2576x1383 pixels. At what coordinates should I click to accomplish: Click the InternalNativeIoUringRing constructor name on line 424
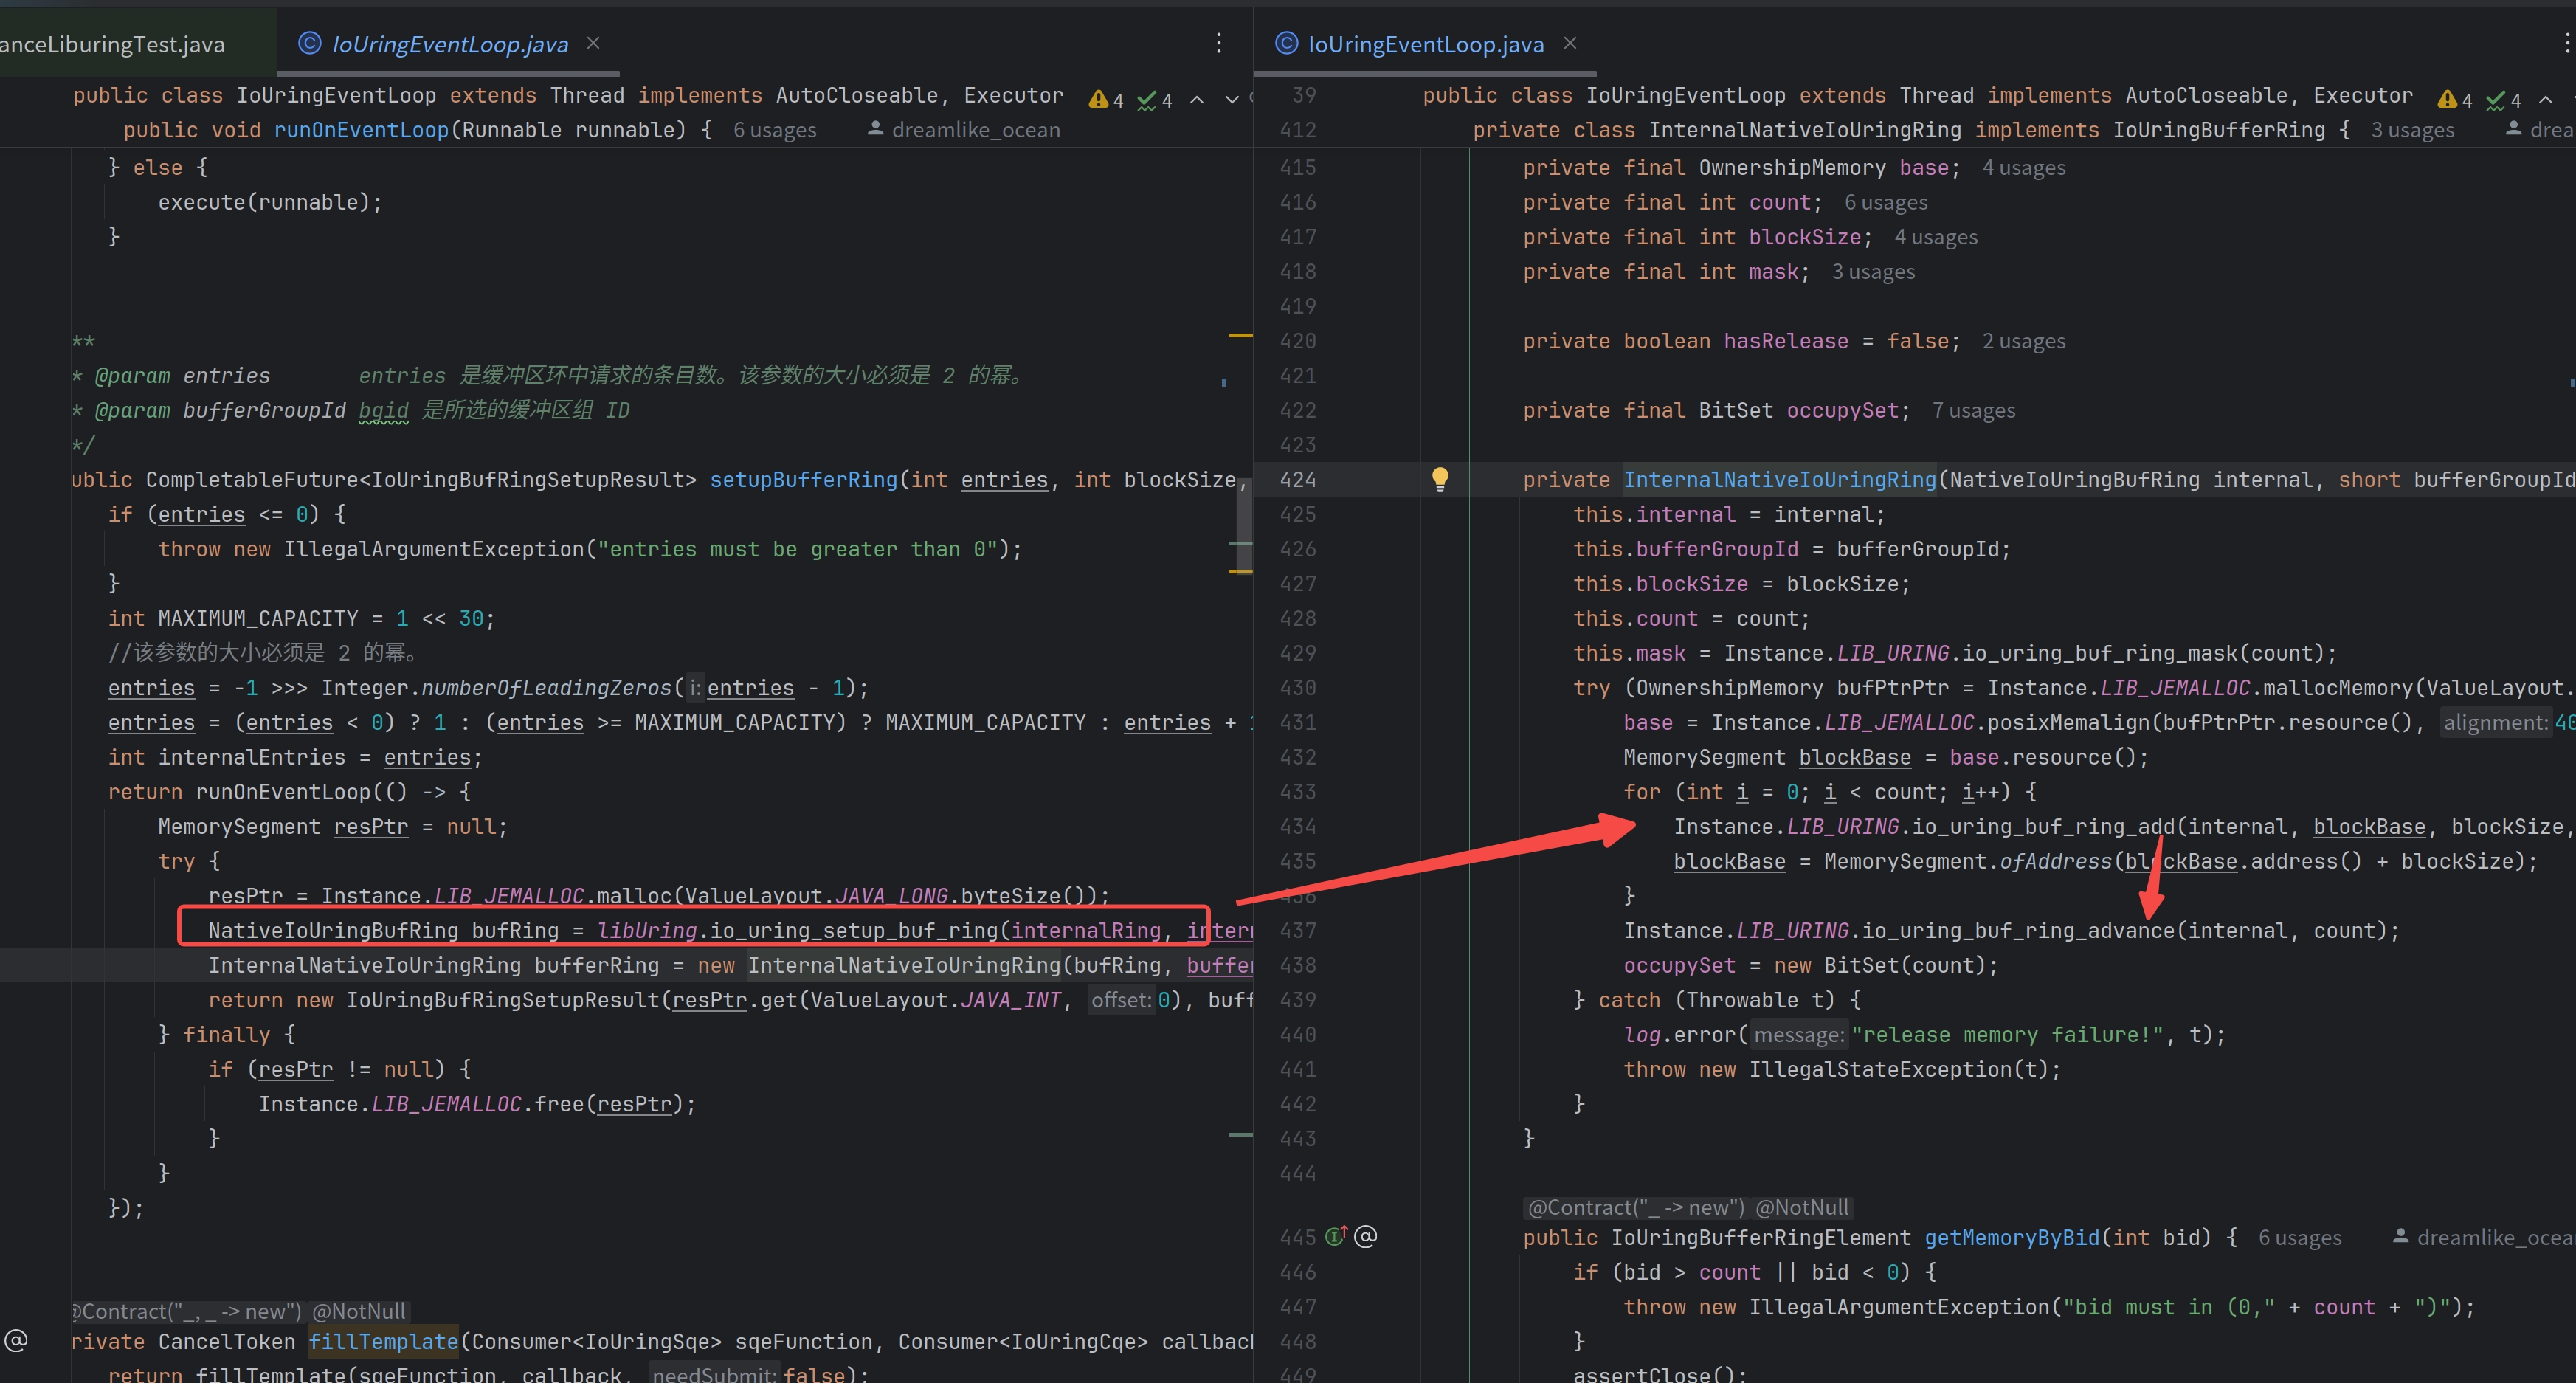[1780, 480]
